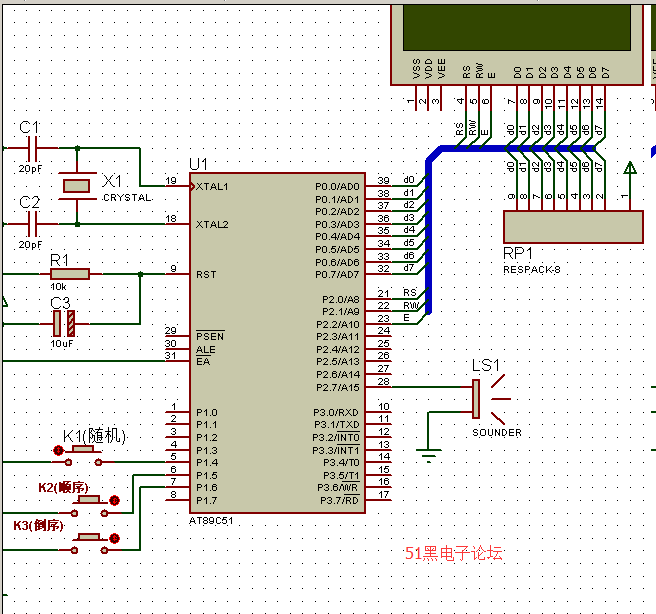Click the X1 reference label
Image resolution: width=656 pixels, height=614 pixels.
pyautogui.click(x=112, y=181)
